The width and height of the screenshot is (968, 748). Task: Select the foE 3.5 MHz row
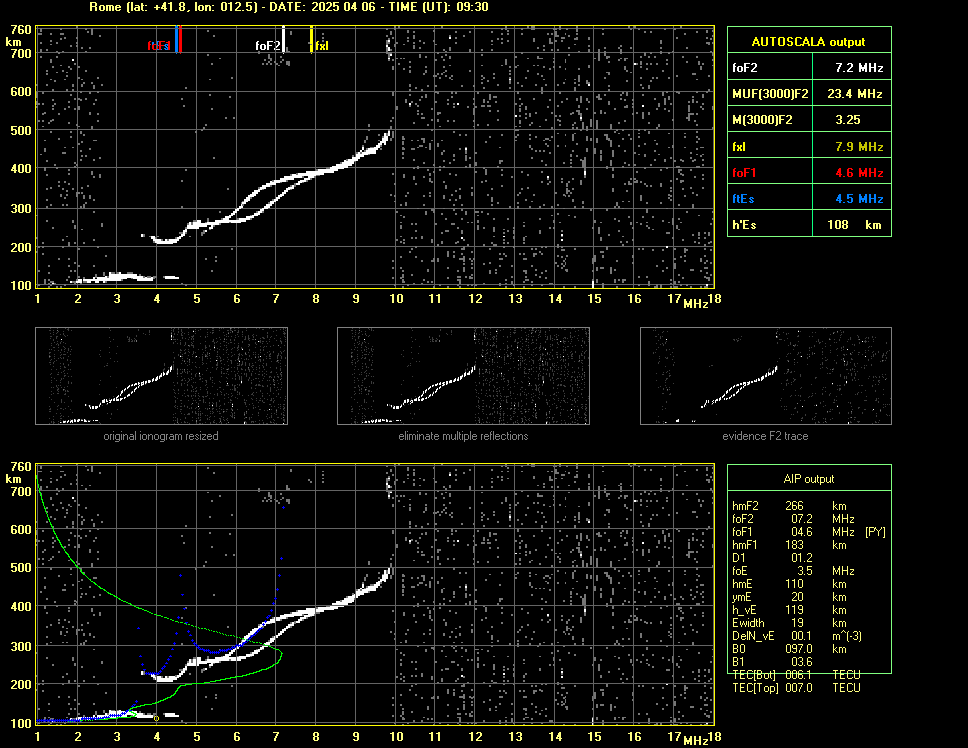tap(793, 571)
